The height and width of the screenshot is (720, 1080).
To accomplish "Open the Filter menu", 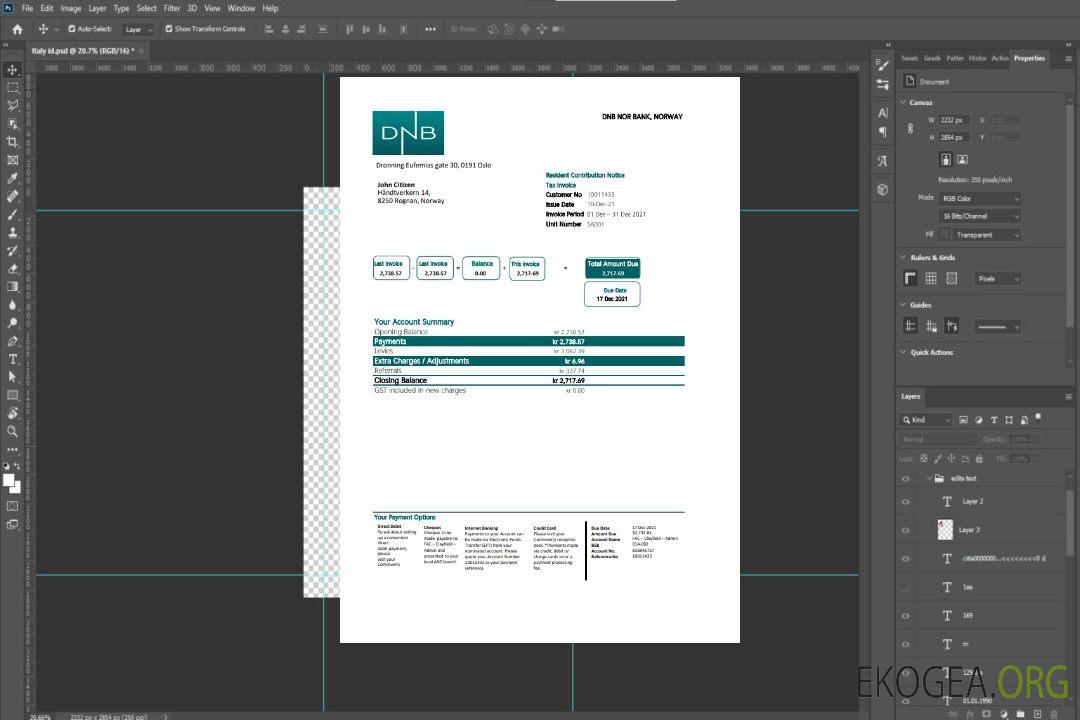I will 172,8.
